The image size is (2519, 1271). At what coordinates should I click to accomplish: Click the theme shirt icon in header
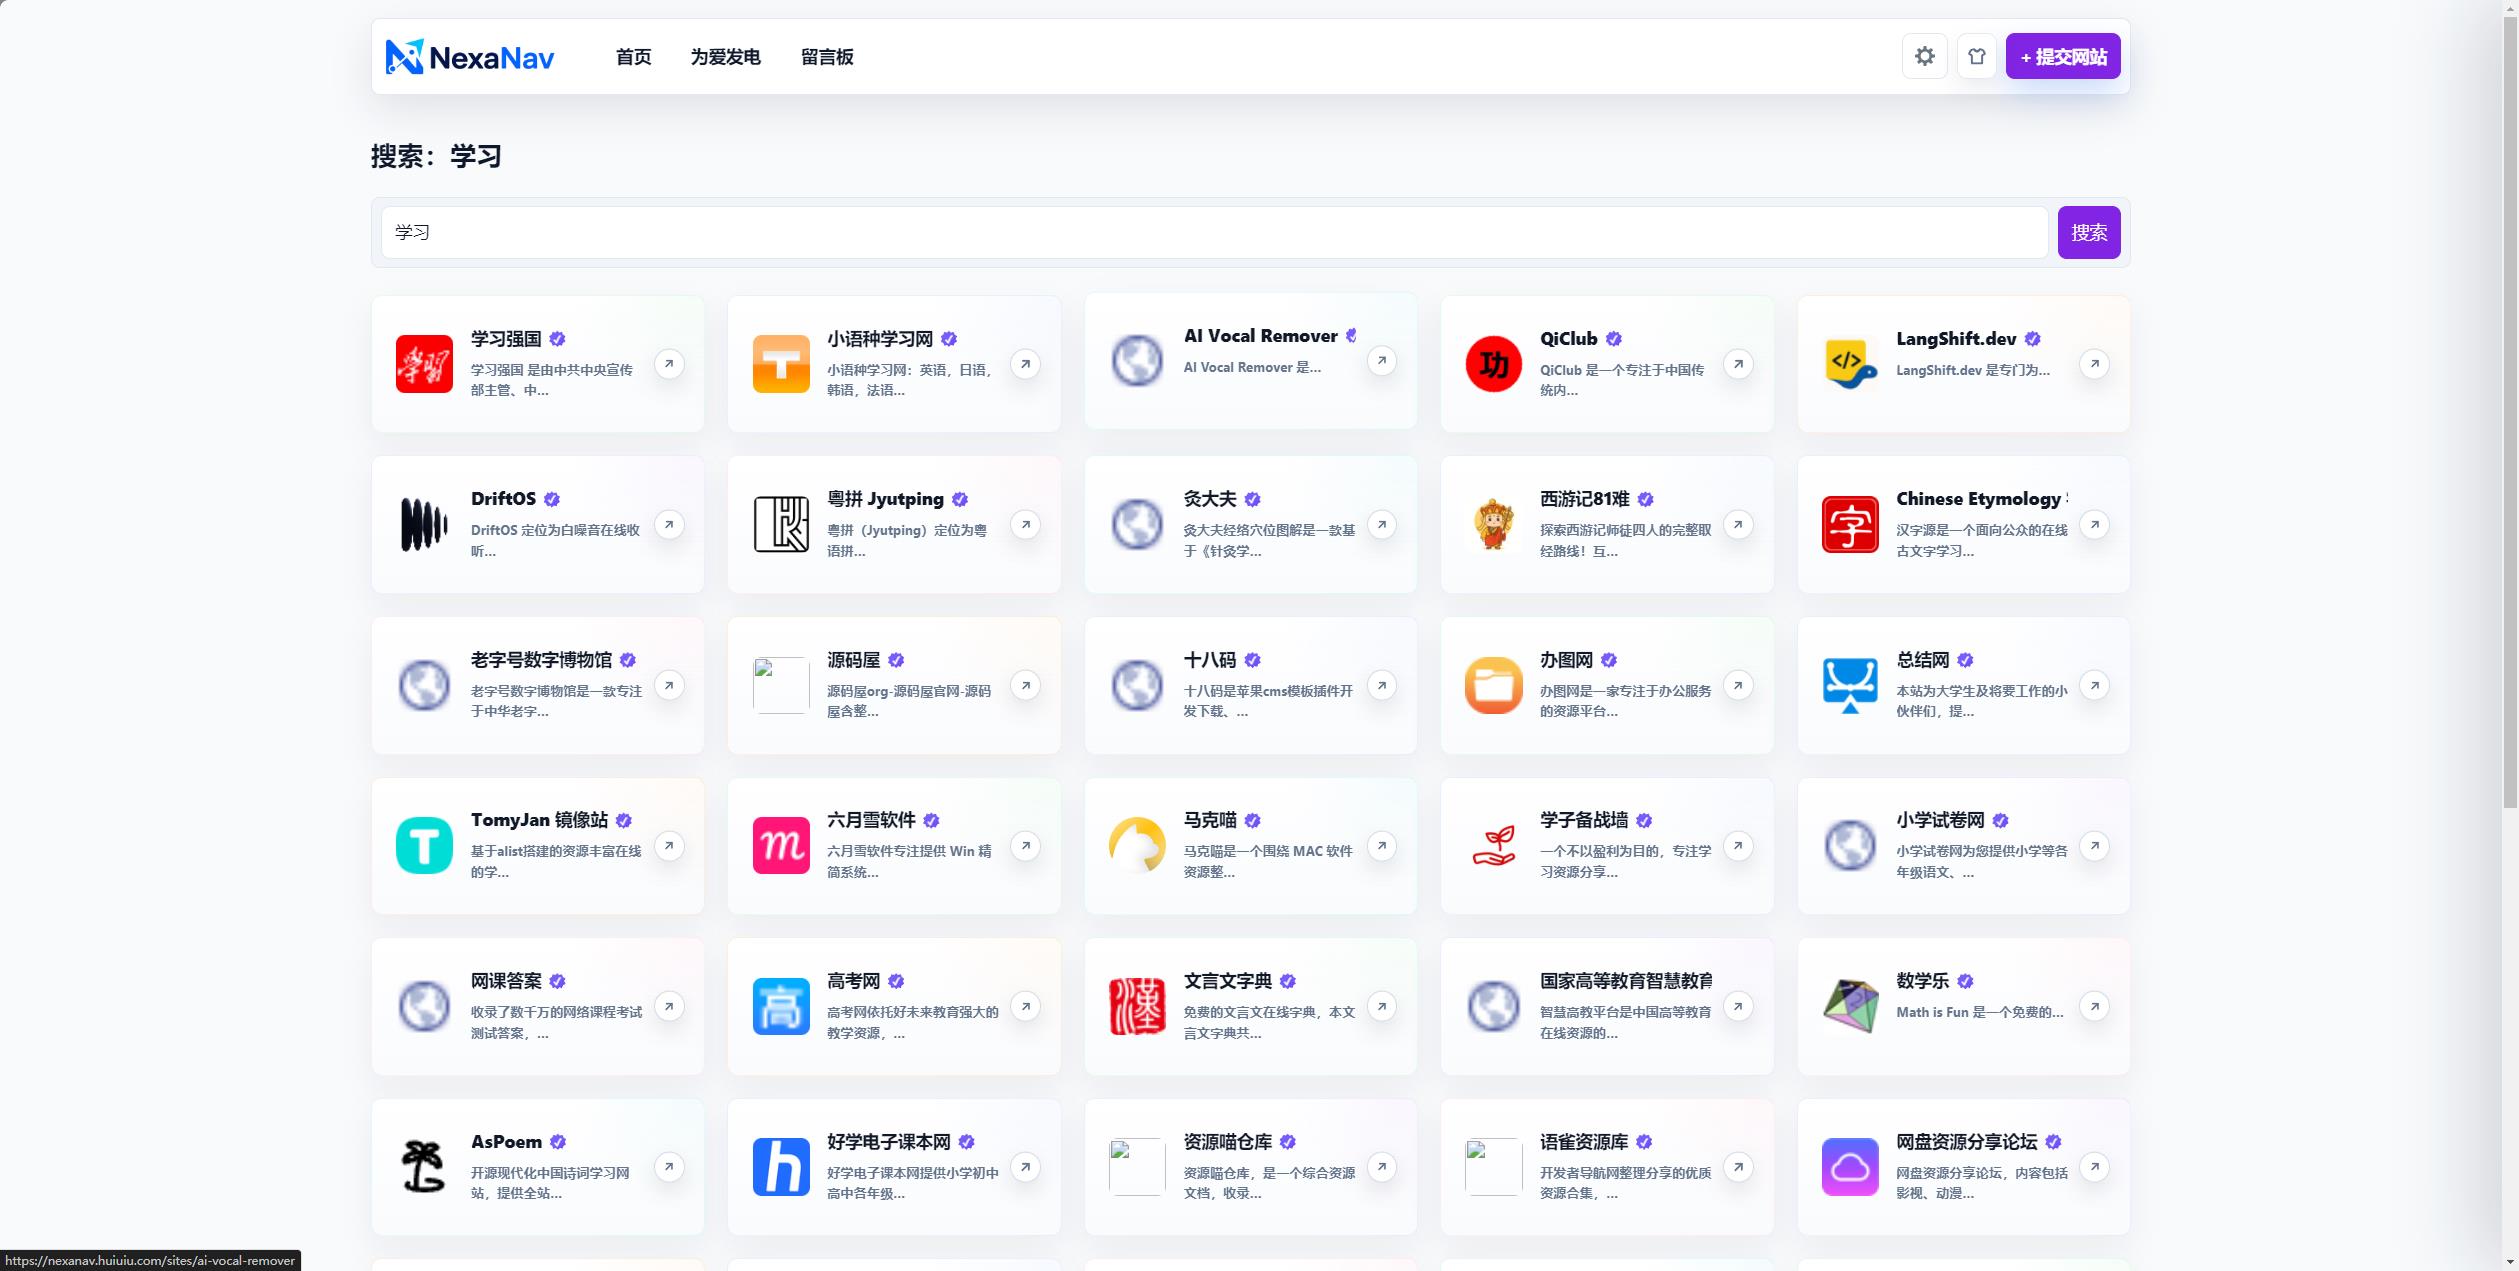point(1976,57)
